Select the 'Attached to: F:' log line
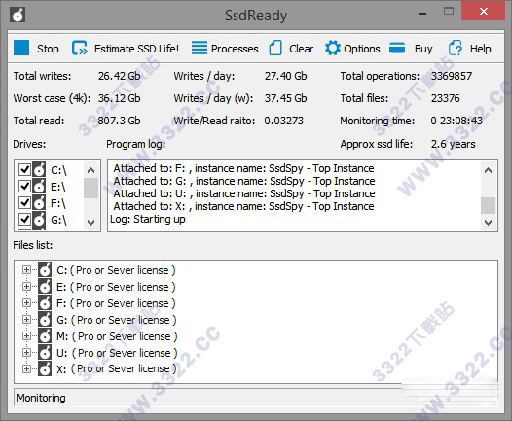512x421 pixels. point(244,168)
